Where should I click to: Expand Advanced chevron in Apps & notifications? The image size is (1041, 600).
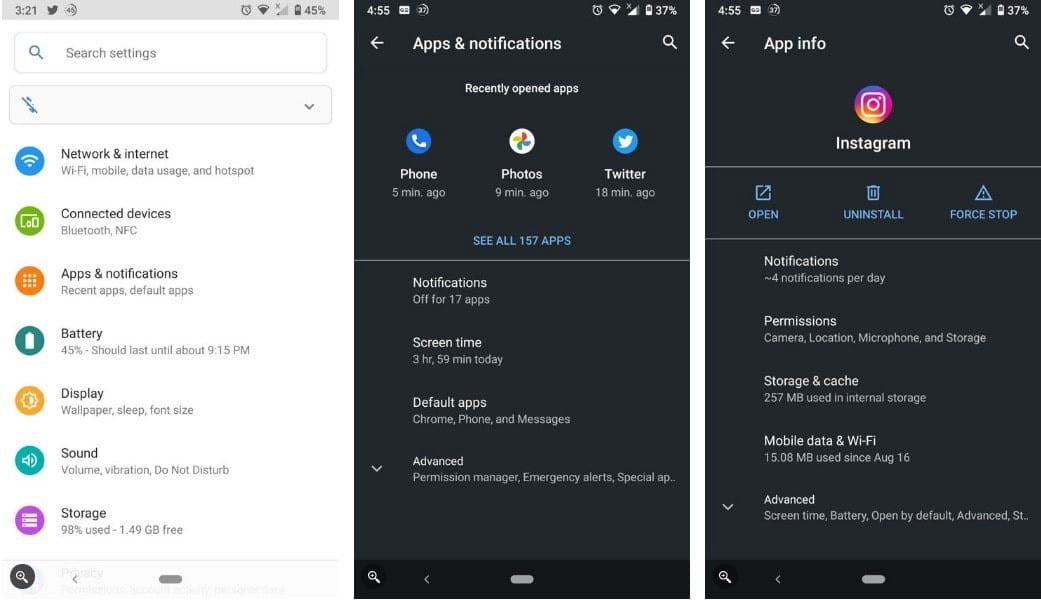pyautogui.click(x=376, y=469)
